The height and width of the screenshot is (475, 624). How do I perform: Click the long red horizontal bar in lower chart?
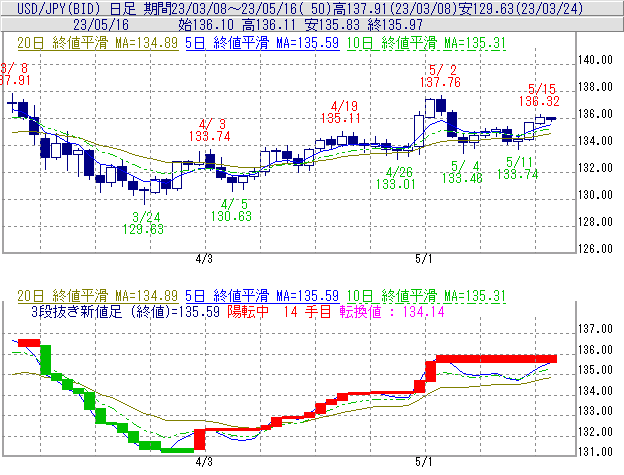pyautogui.click(x=497, y=359)
